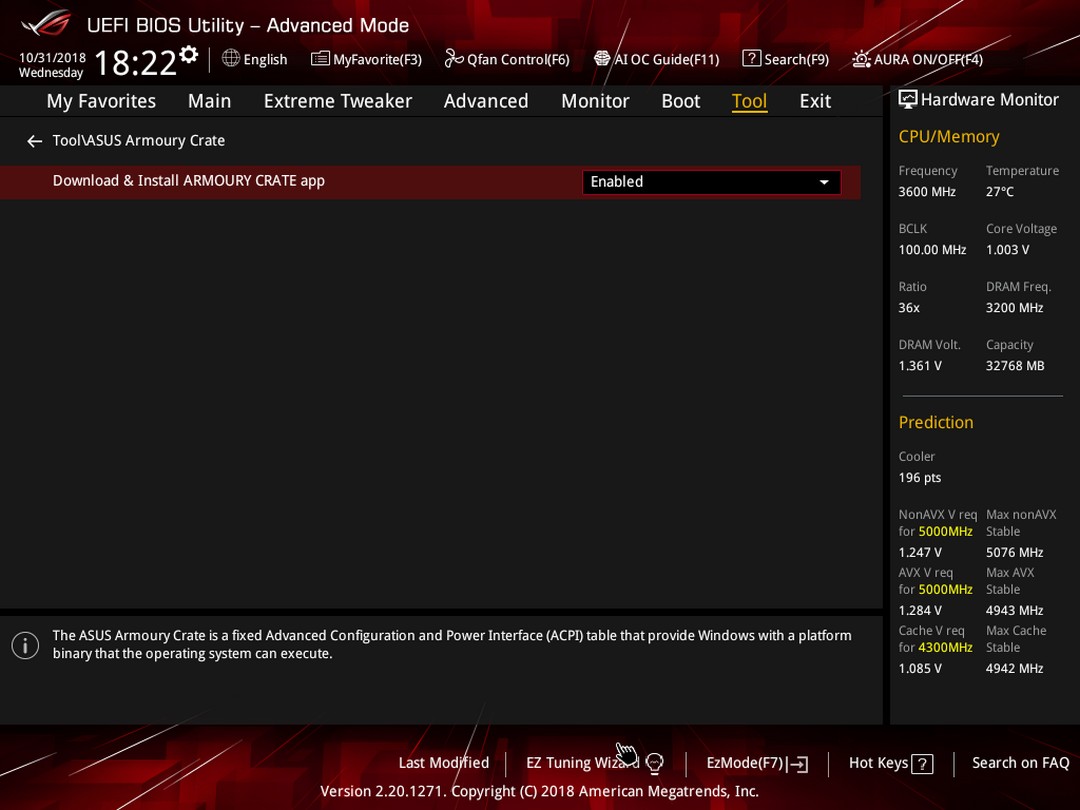Switch to Monitor tab
This screenshot has height=810, width=1080.
[x=595, y=101]
